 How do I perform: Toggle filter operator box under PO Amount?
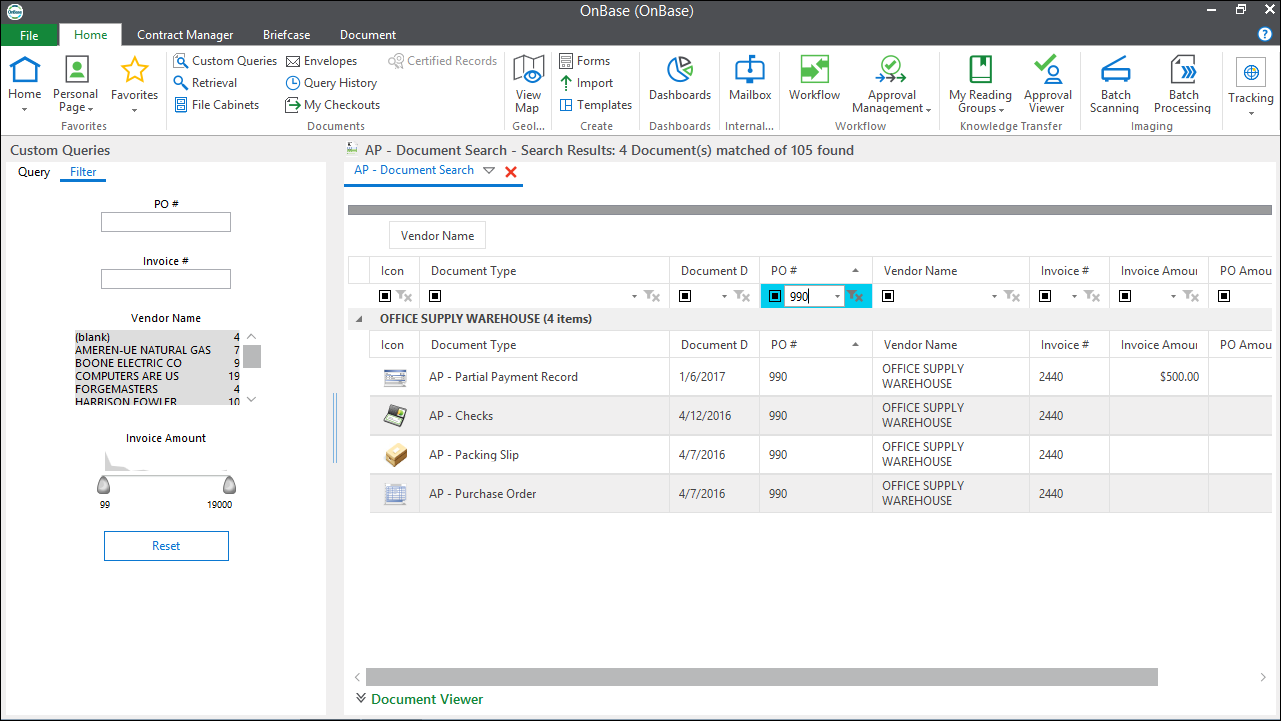pos(1225,296)
